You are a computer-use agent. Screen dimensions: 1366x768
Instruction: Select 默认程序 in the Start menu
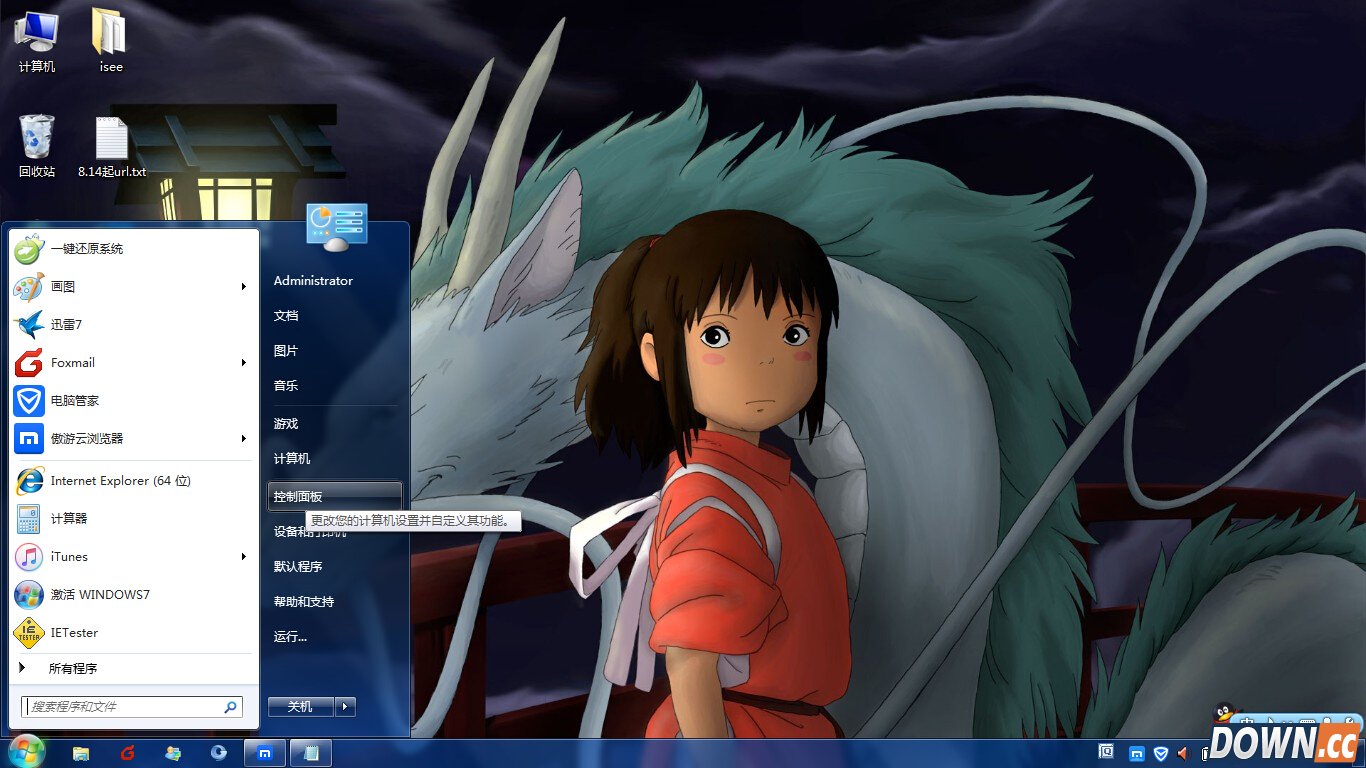coord(298,566)
